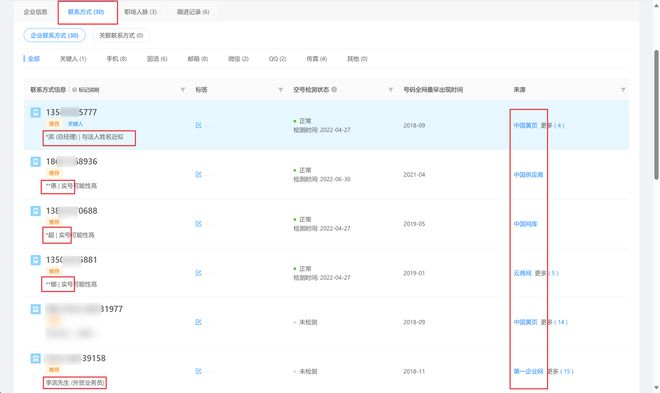Select the 关联联系方式 (0) pill
This screenshot has width=660, height=393.
pyautogui.click(x=121, y=35)
